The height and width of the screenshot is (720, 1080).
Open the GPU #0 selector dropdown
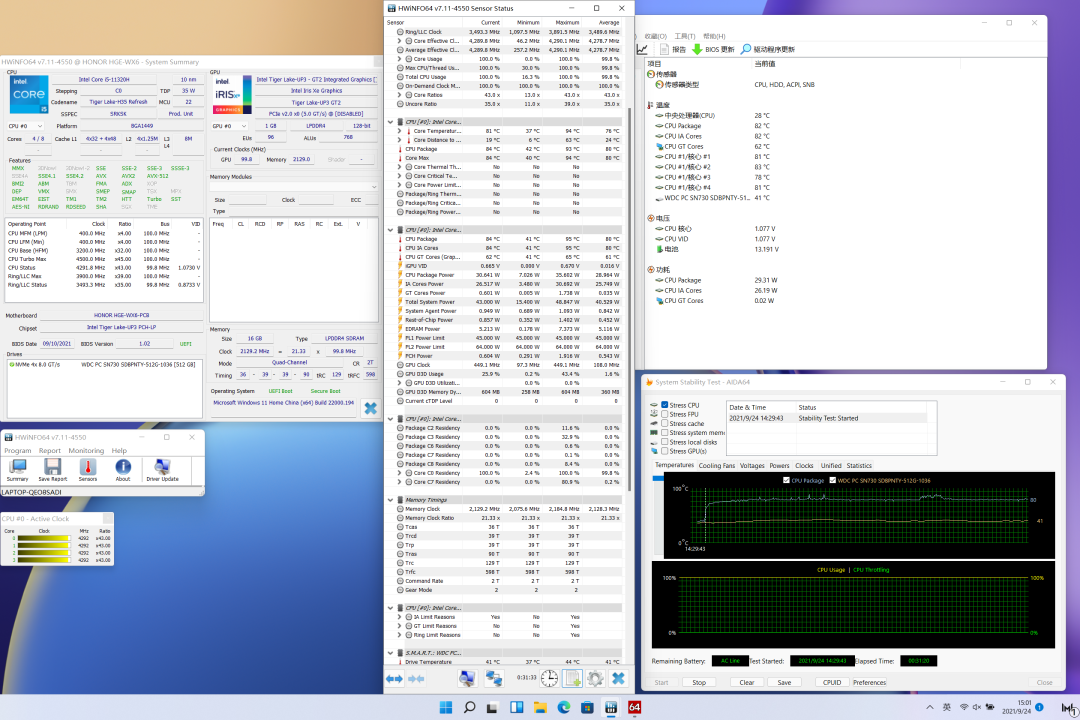(x=232, y=126)
